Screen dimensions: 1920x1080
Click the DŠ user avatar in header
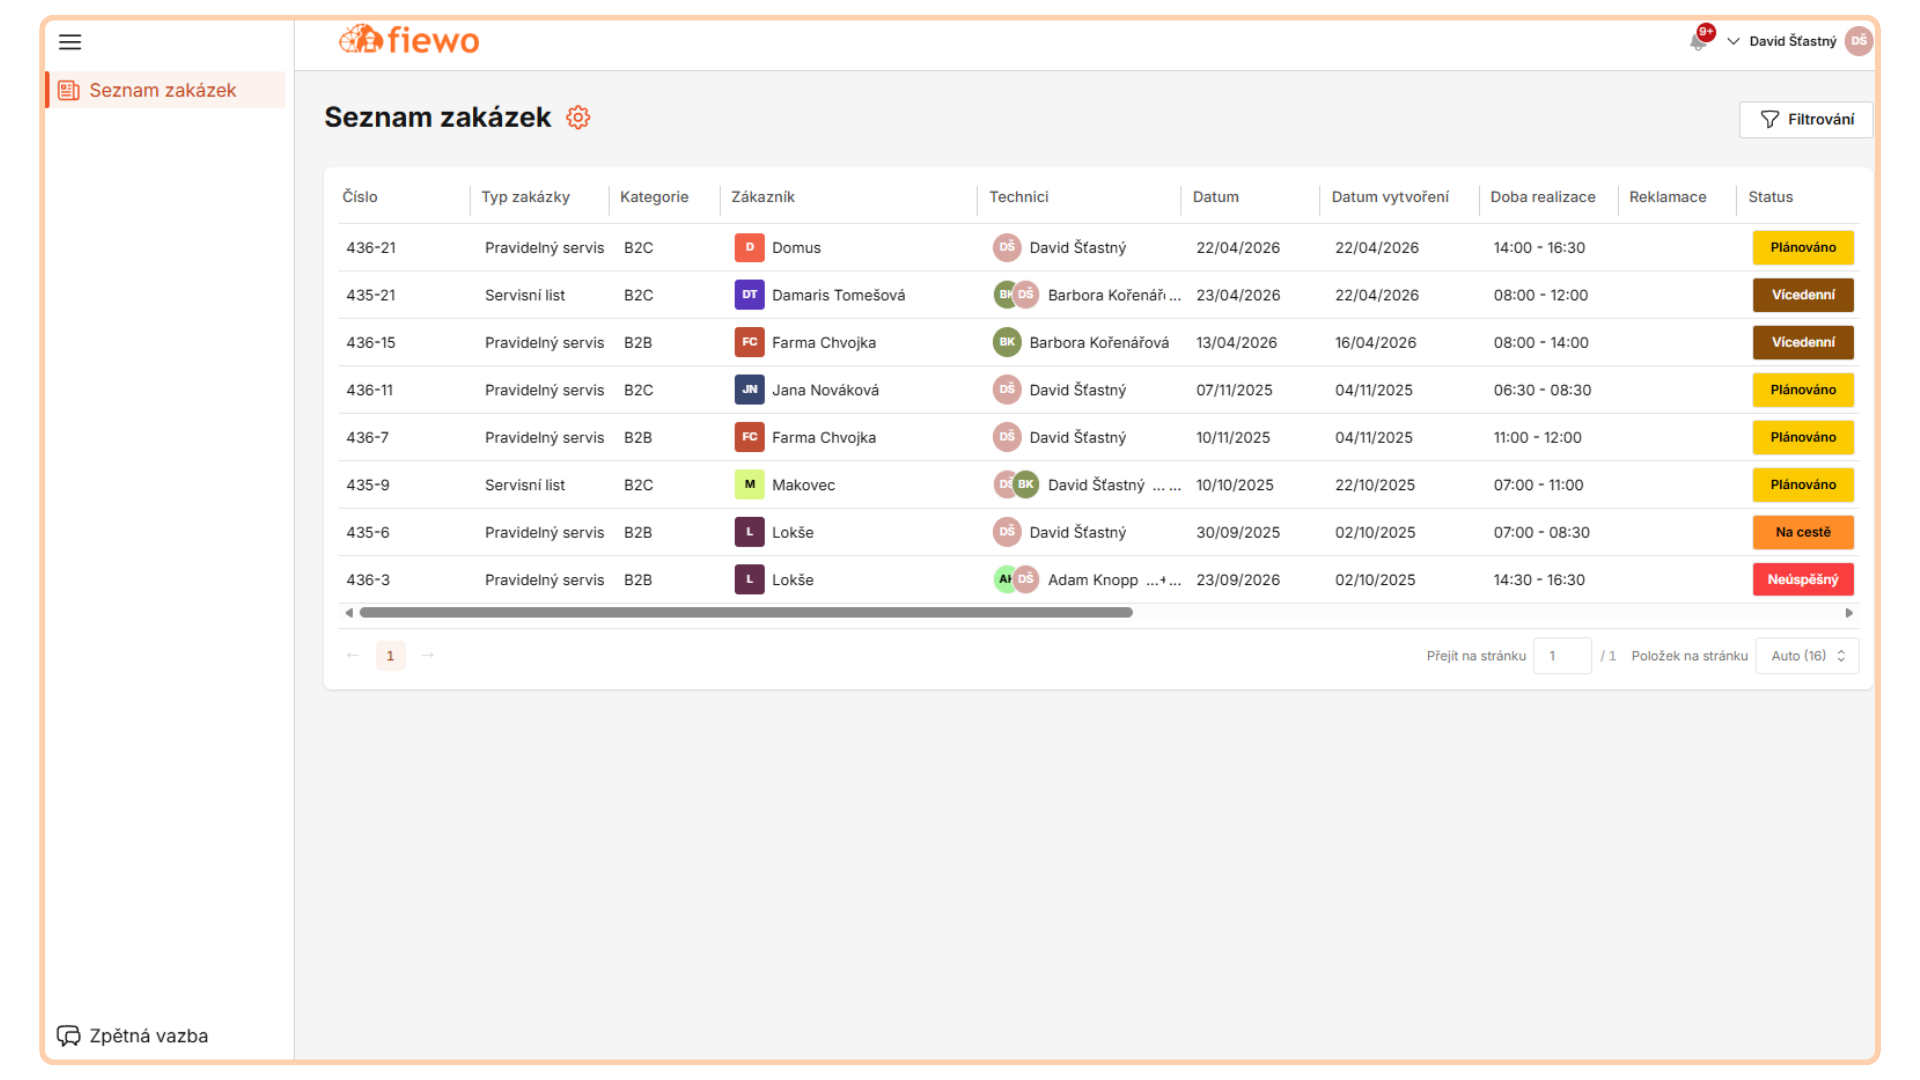(1858, 41)
